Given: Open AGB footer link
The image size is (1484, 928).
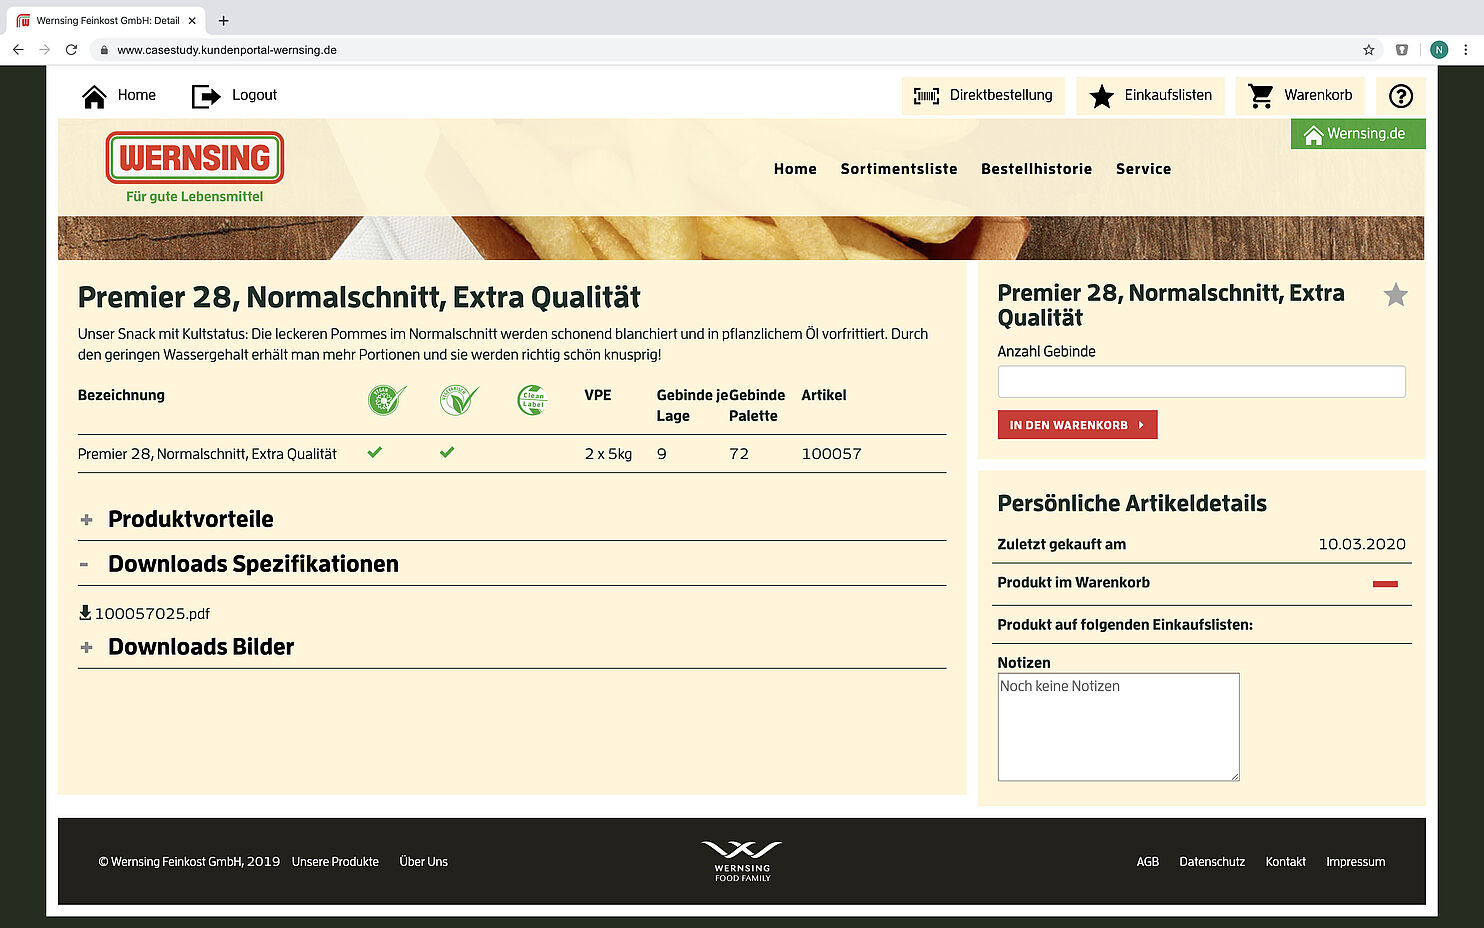Looking at the screenshot, I should pyautogui.click(x=1147, y=862).
